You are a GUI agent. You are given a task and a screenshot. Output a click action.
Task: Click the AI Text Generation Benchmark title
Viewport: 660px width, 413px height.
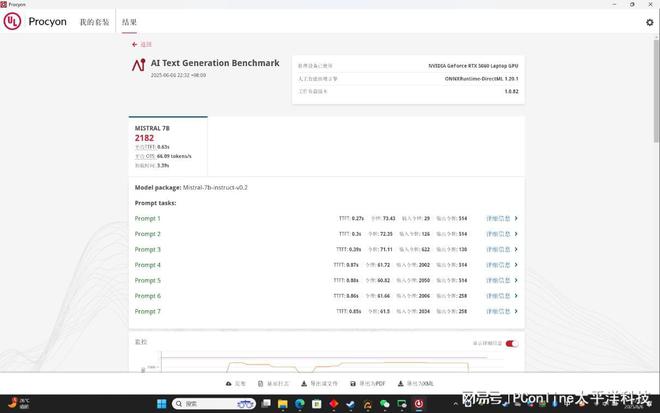[x=215, y=63]
